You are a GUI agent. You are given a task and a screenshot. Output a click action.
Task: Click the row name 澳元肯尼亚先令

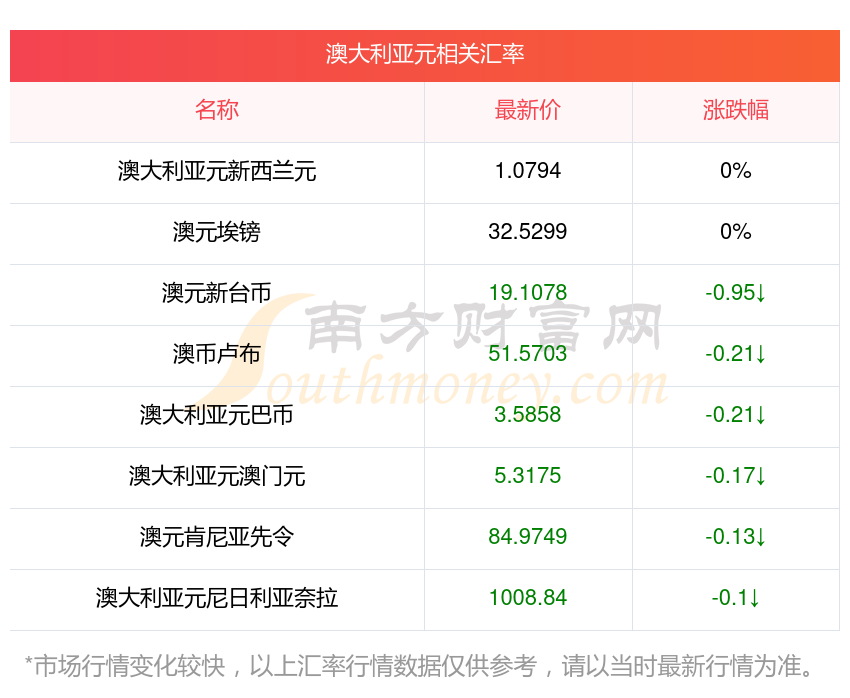[217, 537]
